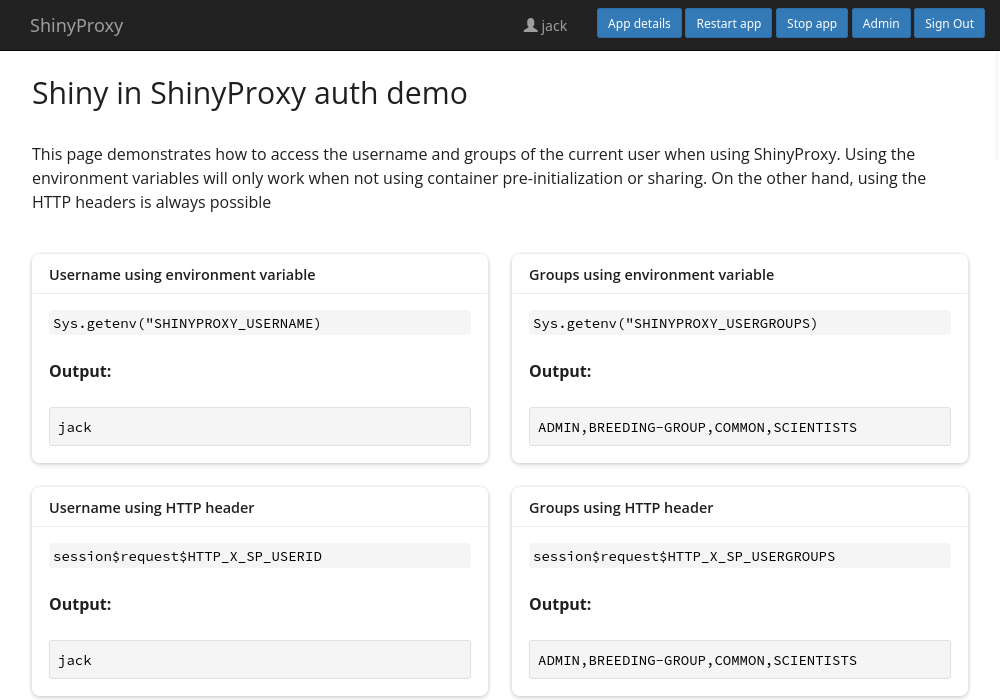
Task: Click Output label in Username using HTTP header card
Action: (x=80, y=604)
